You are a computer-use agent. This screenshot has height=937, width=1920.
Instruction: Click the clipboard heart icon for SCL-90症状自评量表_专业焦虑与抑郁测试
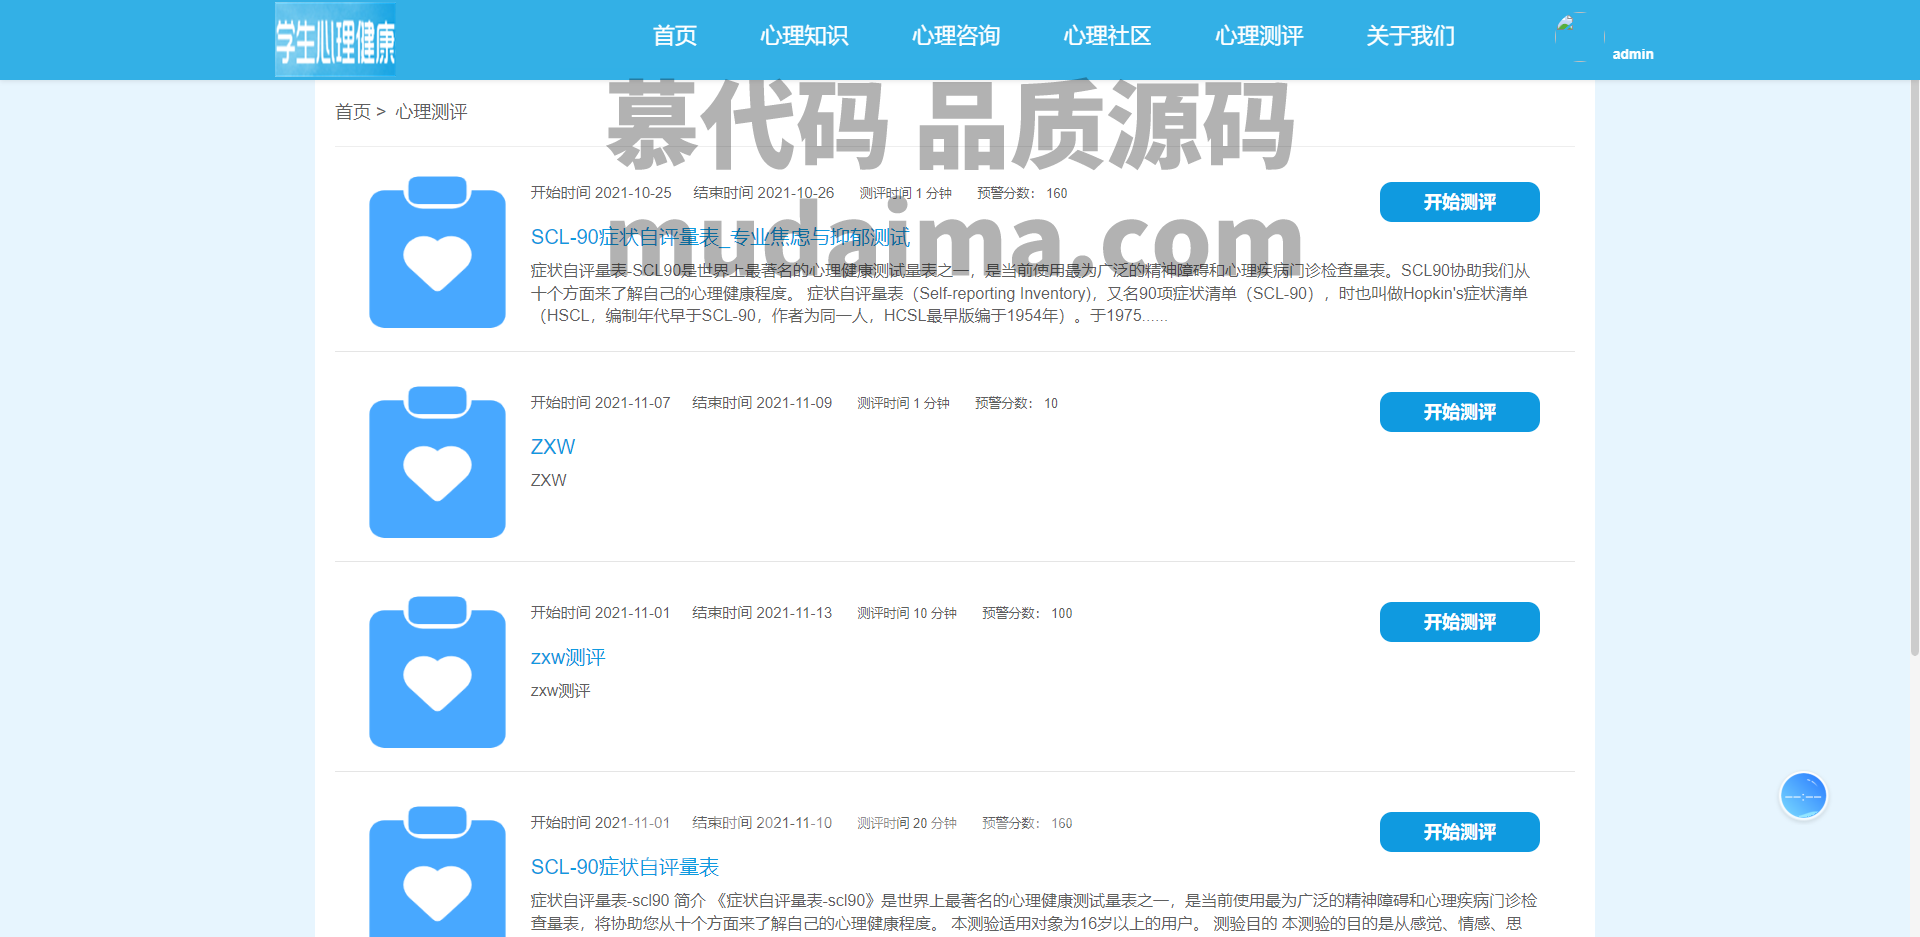(437, 252)
